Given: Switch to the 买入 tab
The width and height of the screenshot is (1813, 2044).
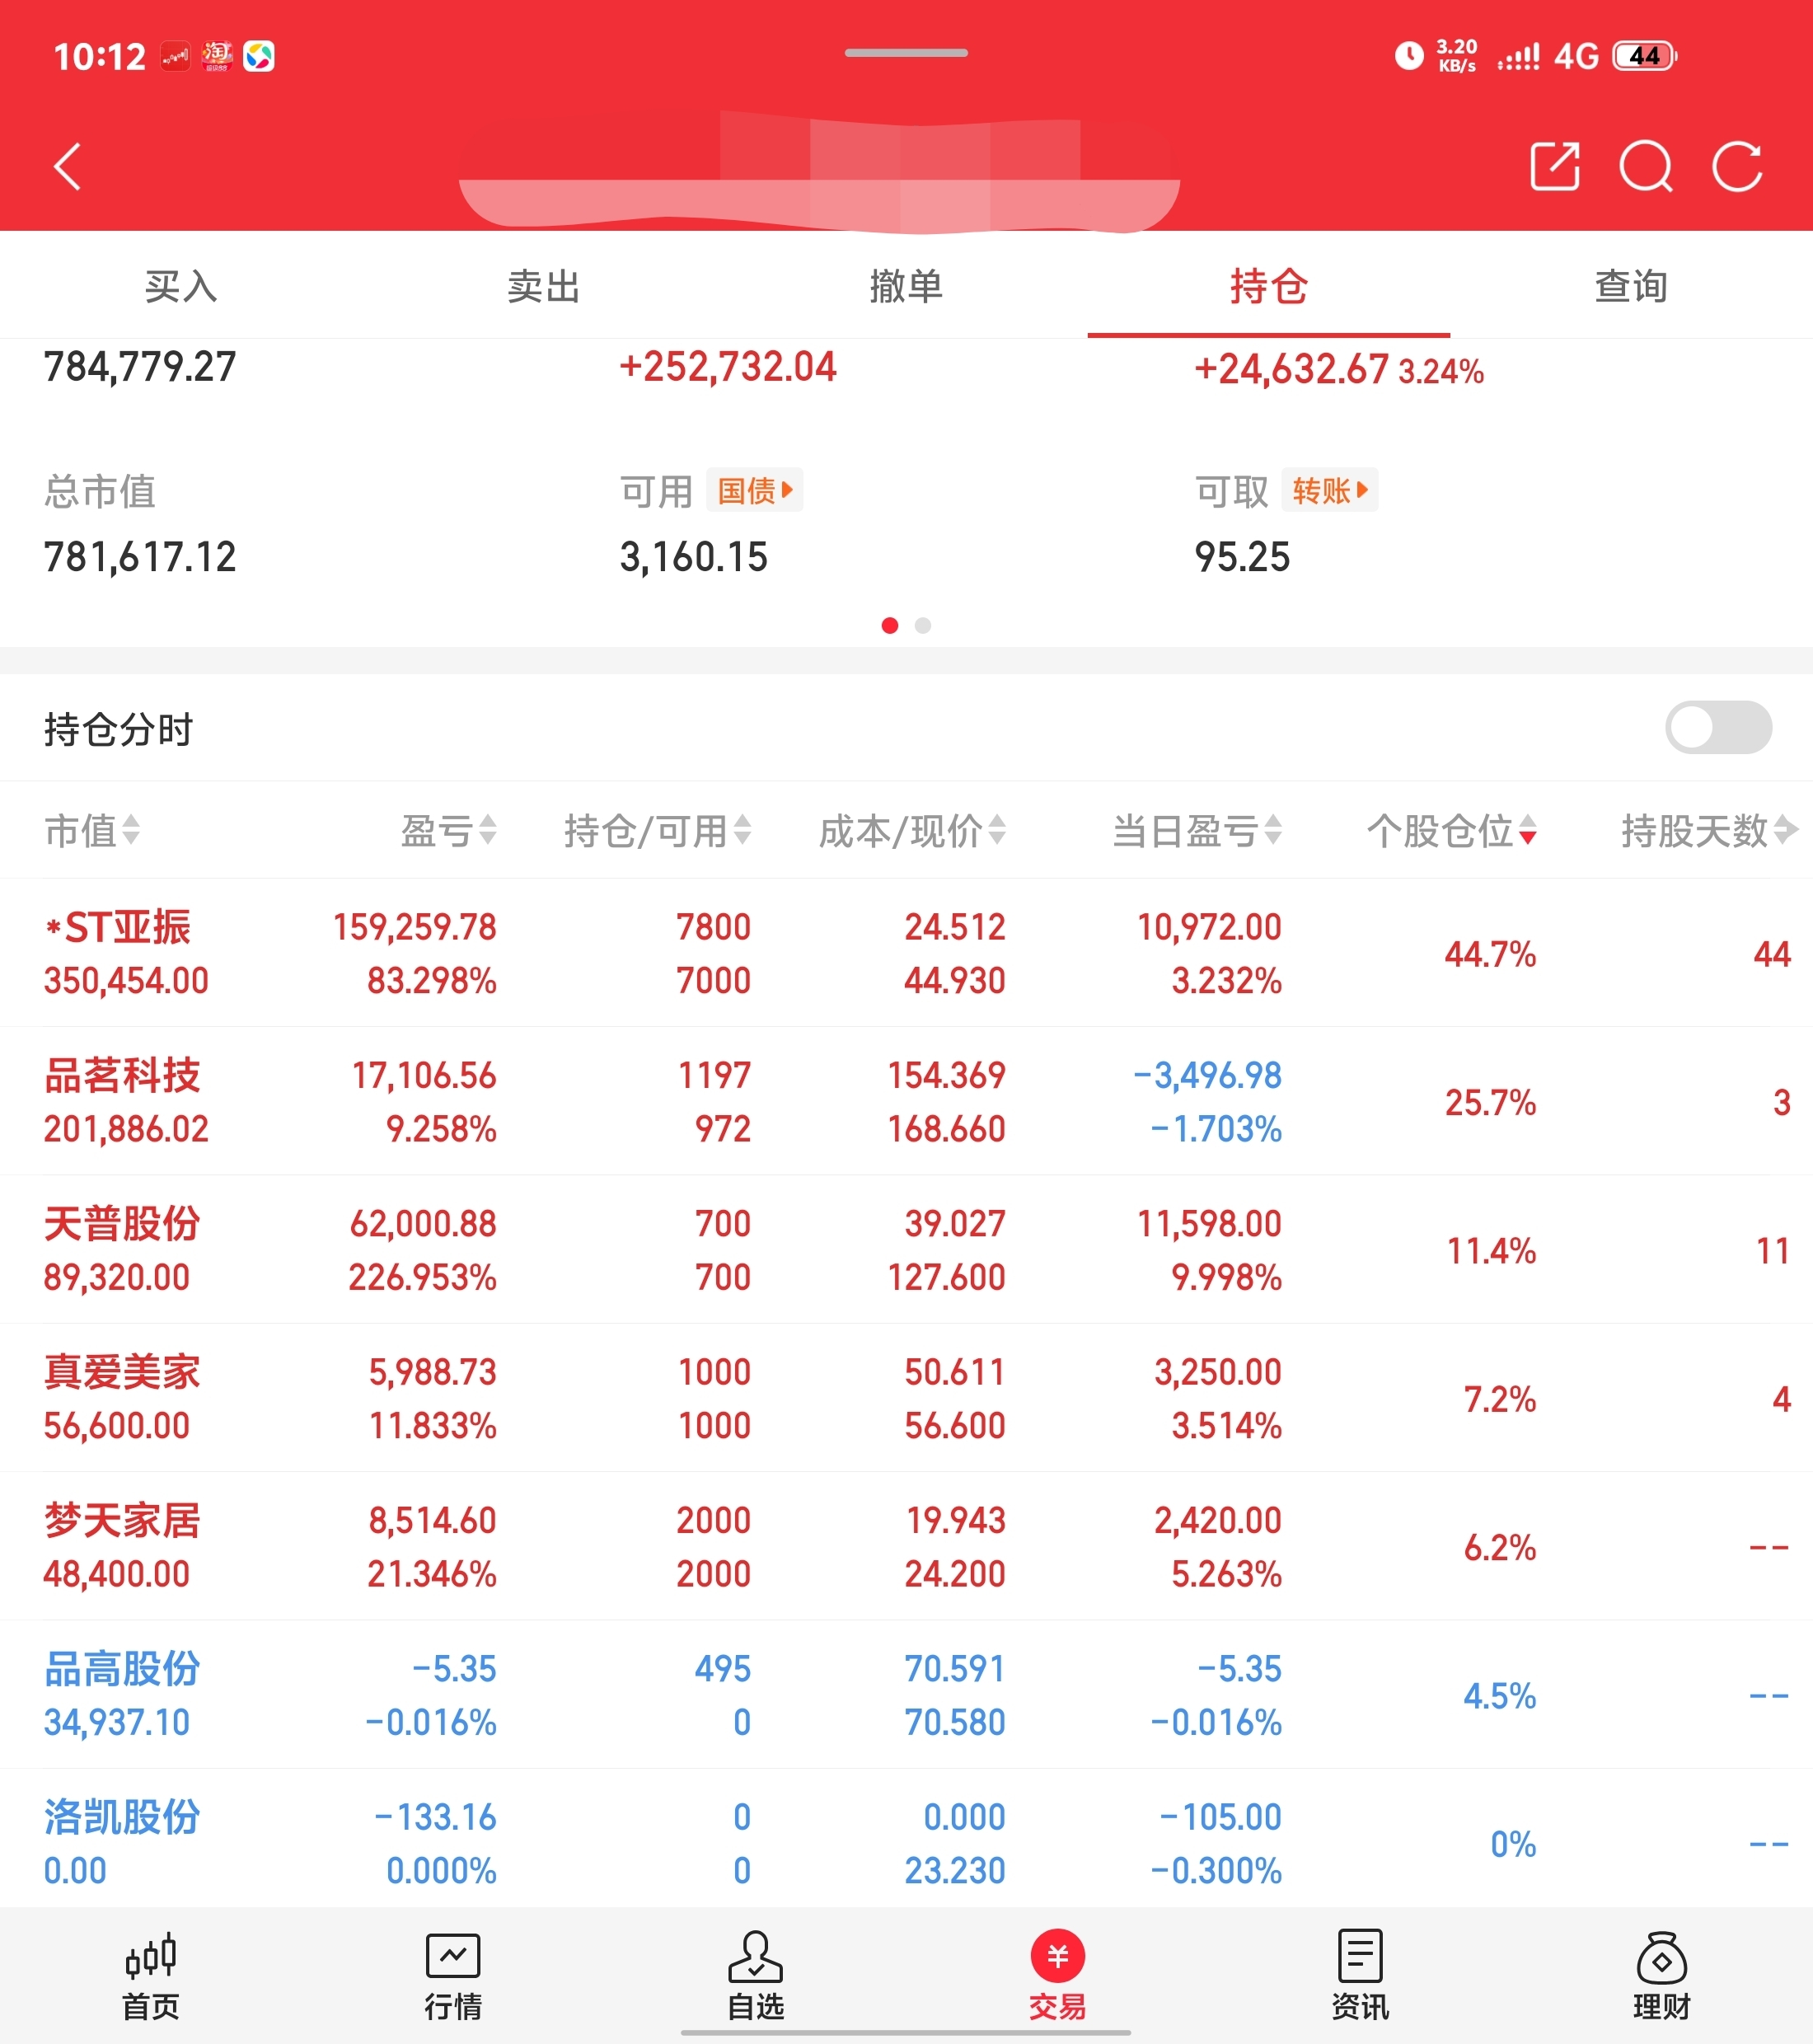Looking at the screenshot, I should tap(181, 287).
